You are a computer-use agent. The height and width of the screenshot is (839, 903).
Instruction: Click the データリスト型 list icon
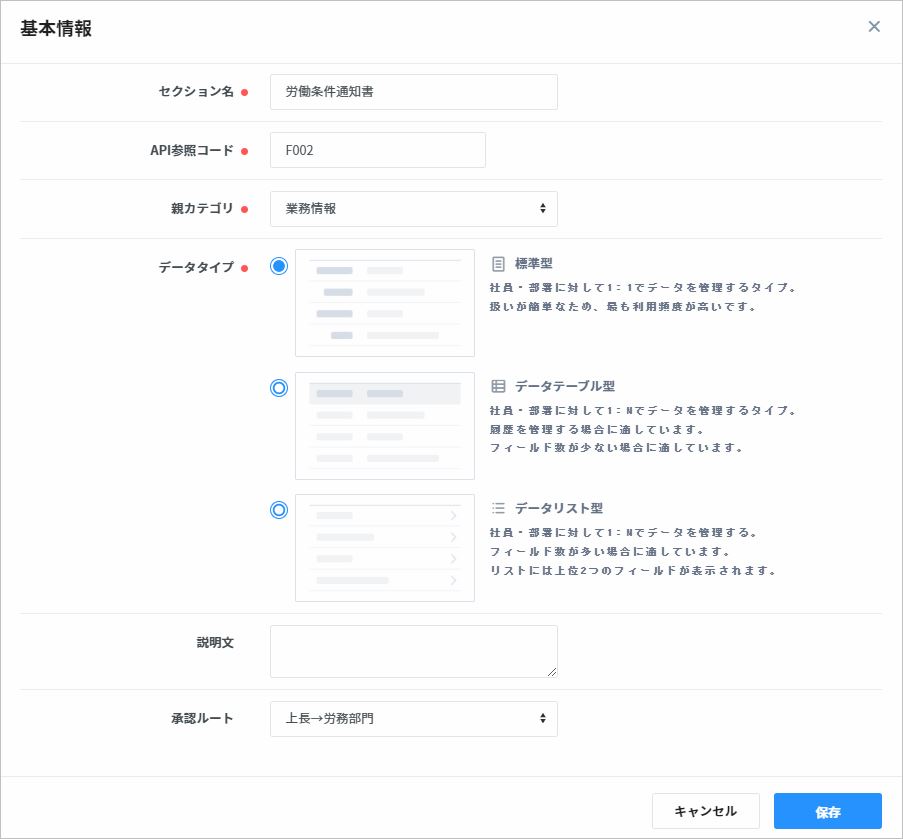[x=498, y=508]
